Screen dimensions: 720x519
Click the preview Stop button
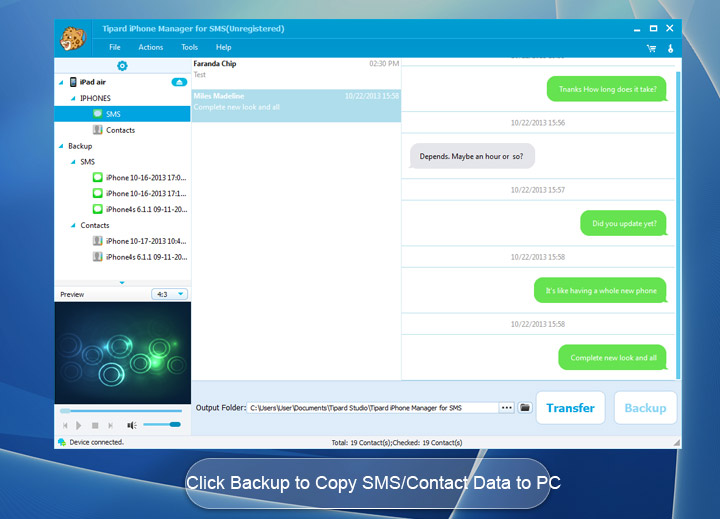[95, 425]
